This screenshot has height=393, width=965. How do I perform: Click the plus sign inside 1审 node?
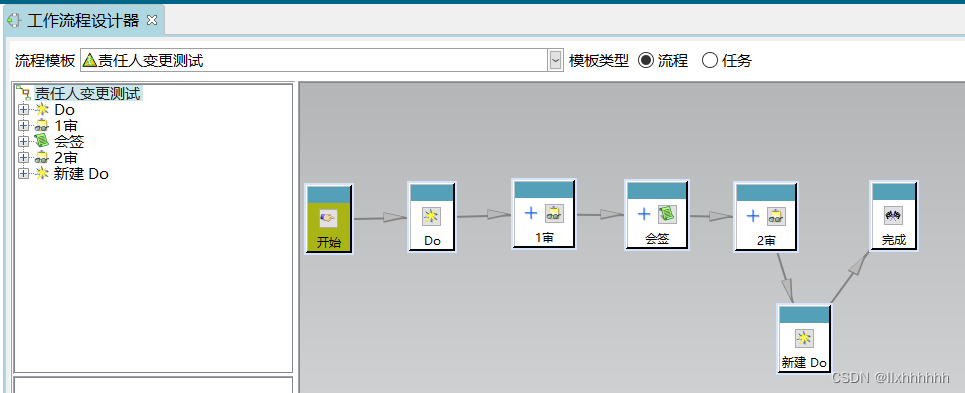(x=531, y=213)
